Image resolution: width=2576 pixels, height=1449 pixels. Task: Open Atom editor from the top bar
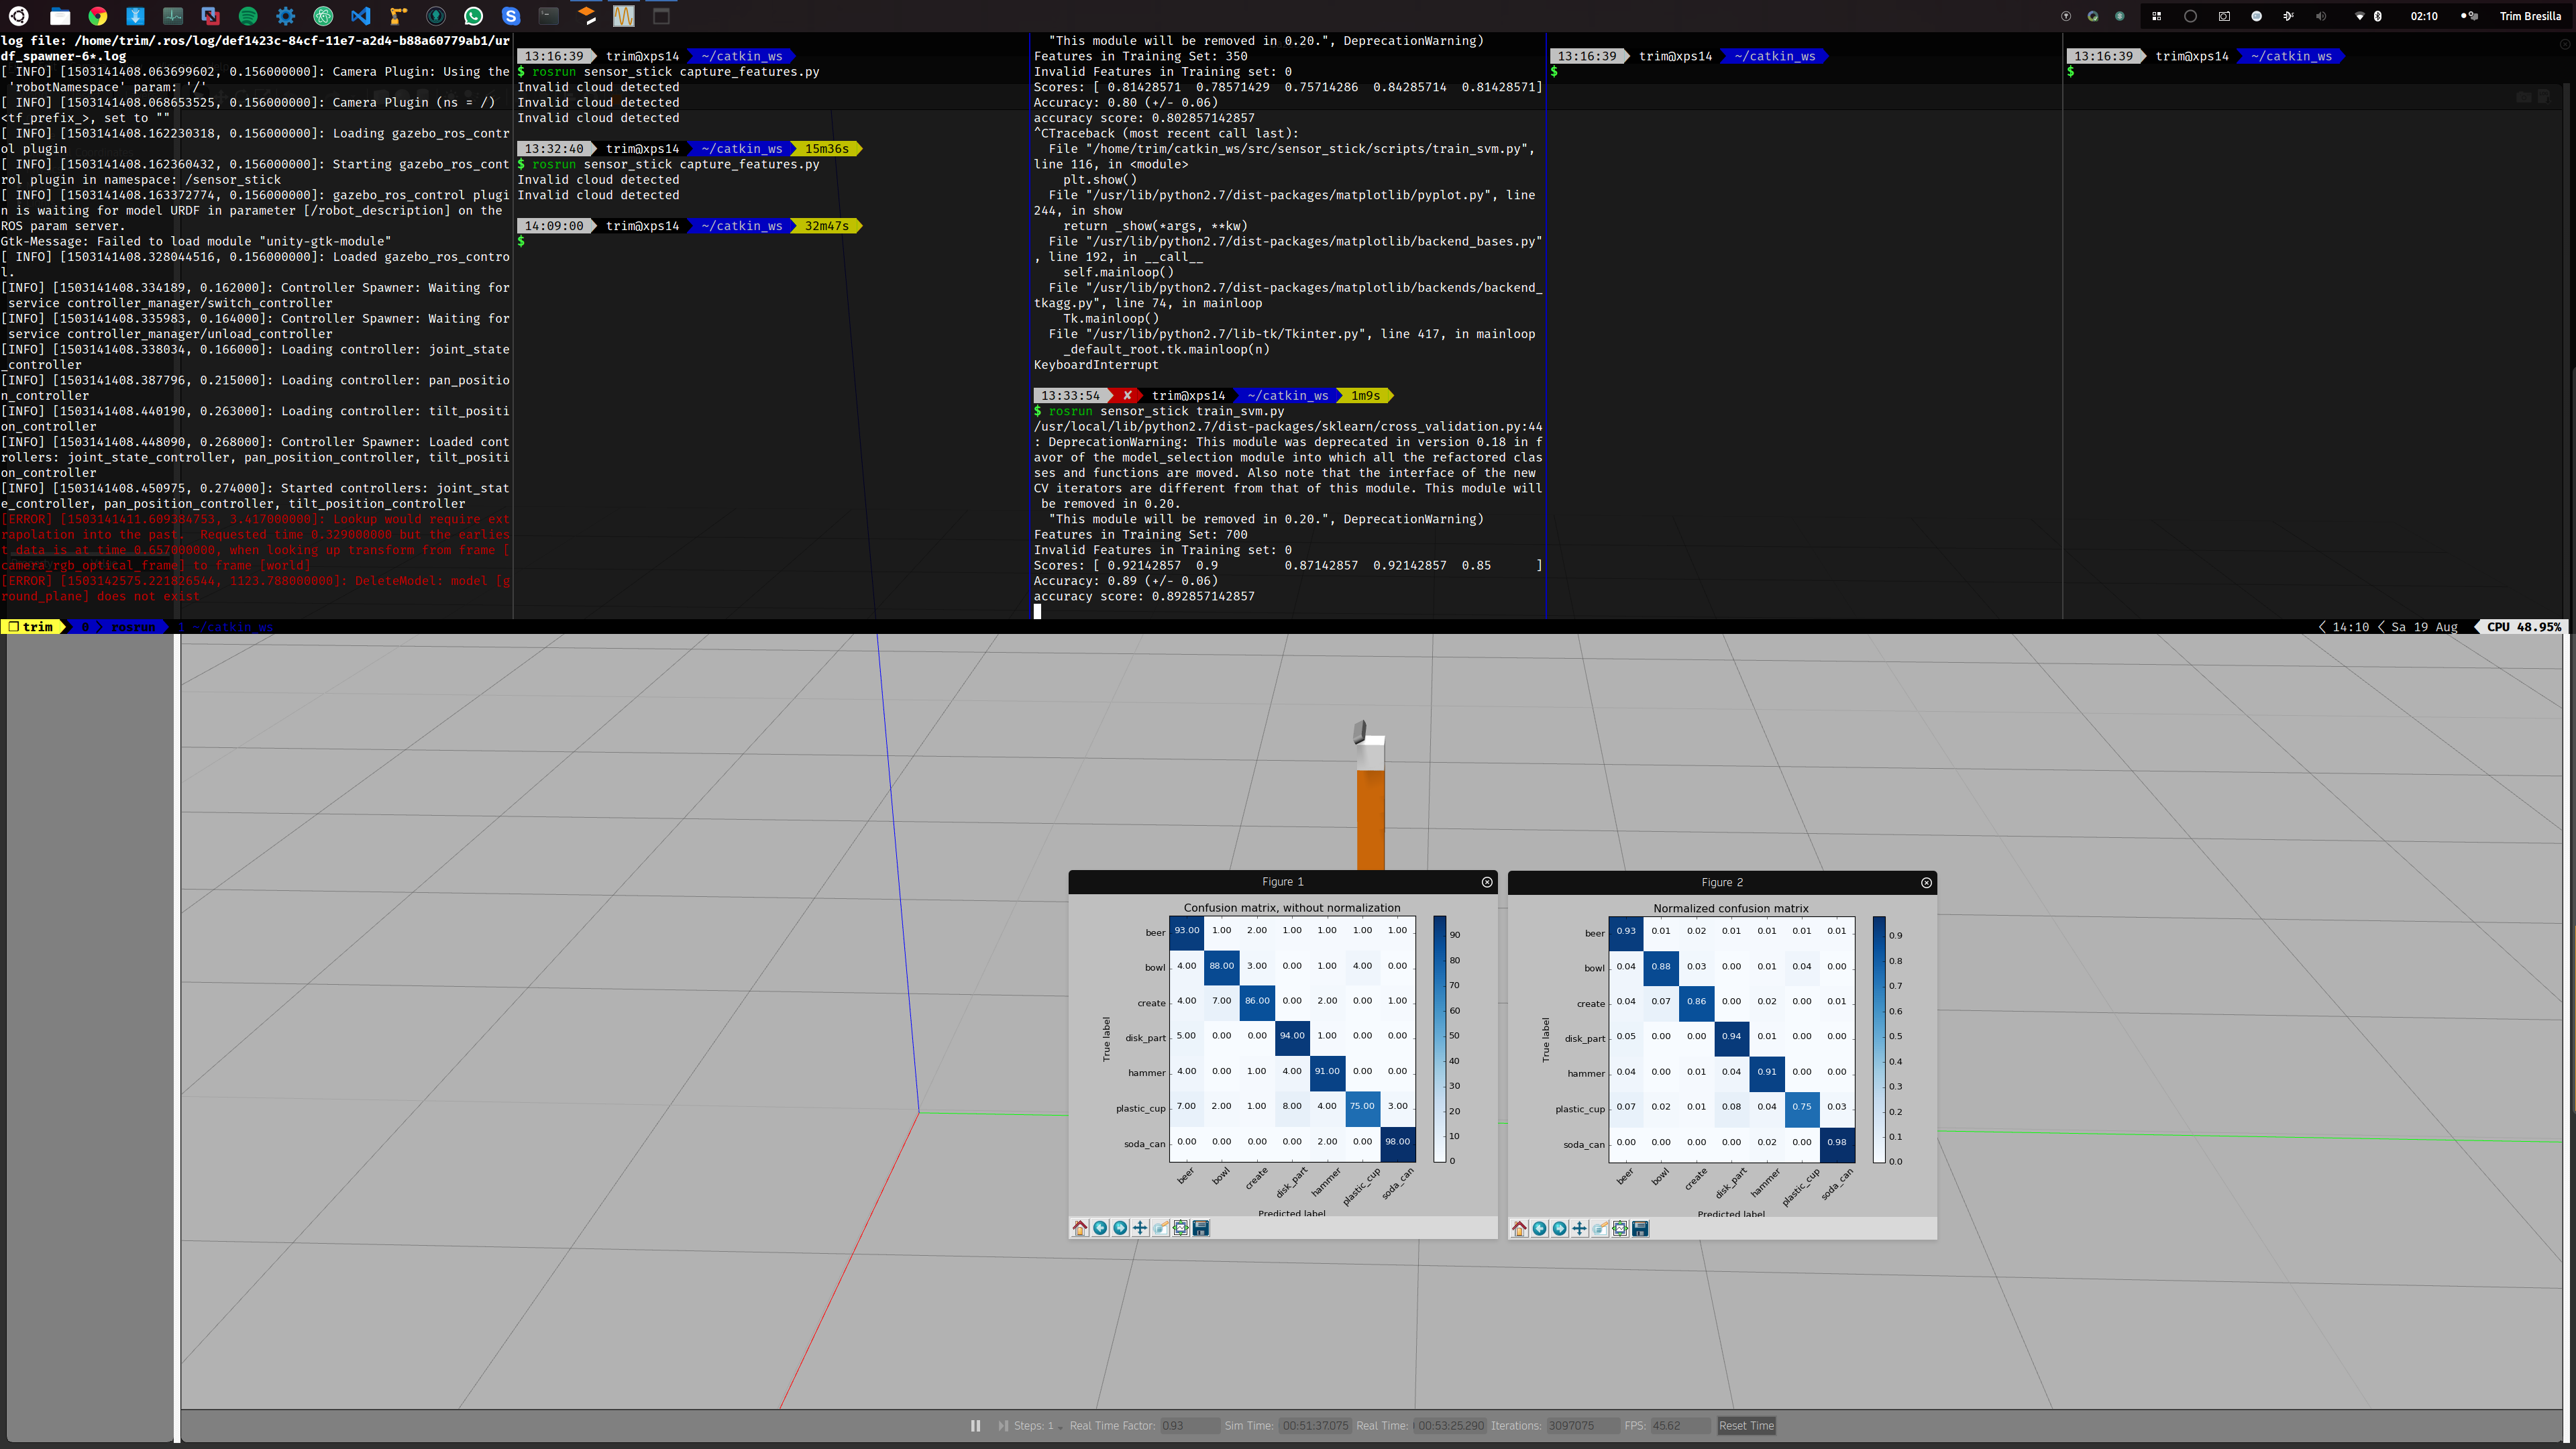tap(323, 16)
